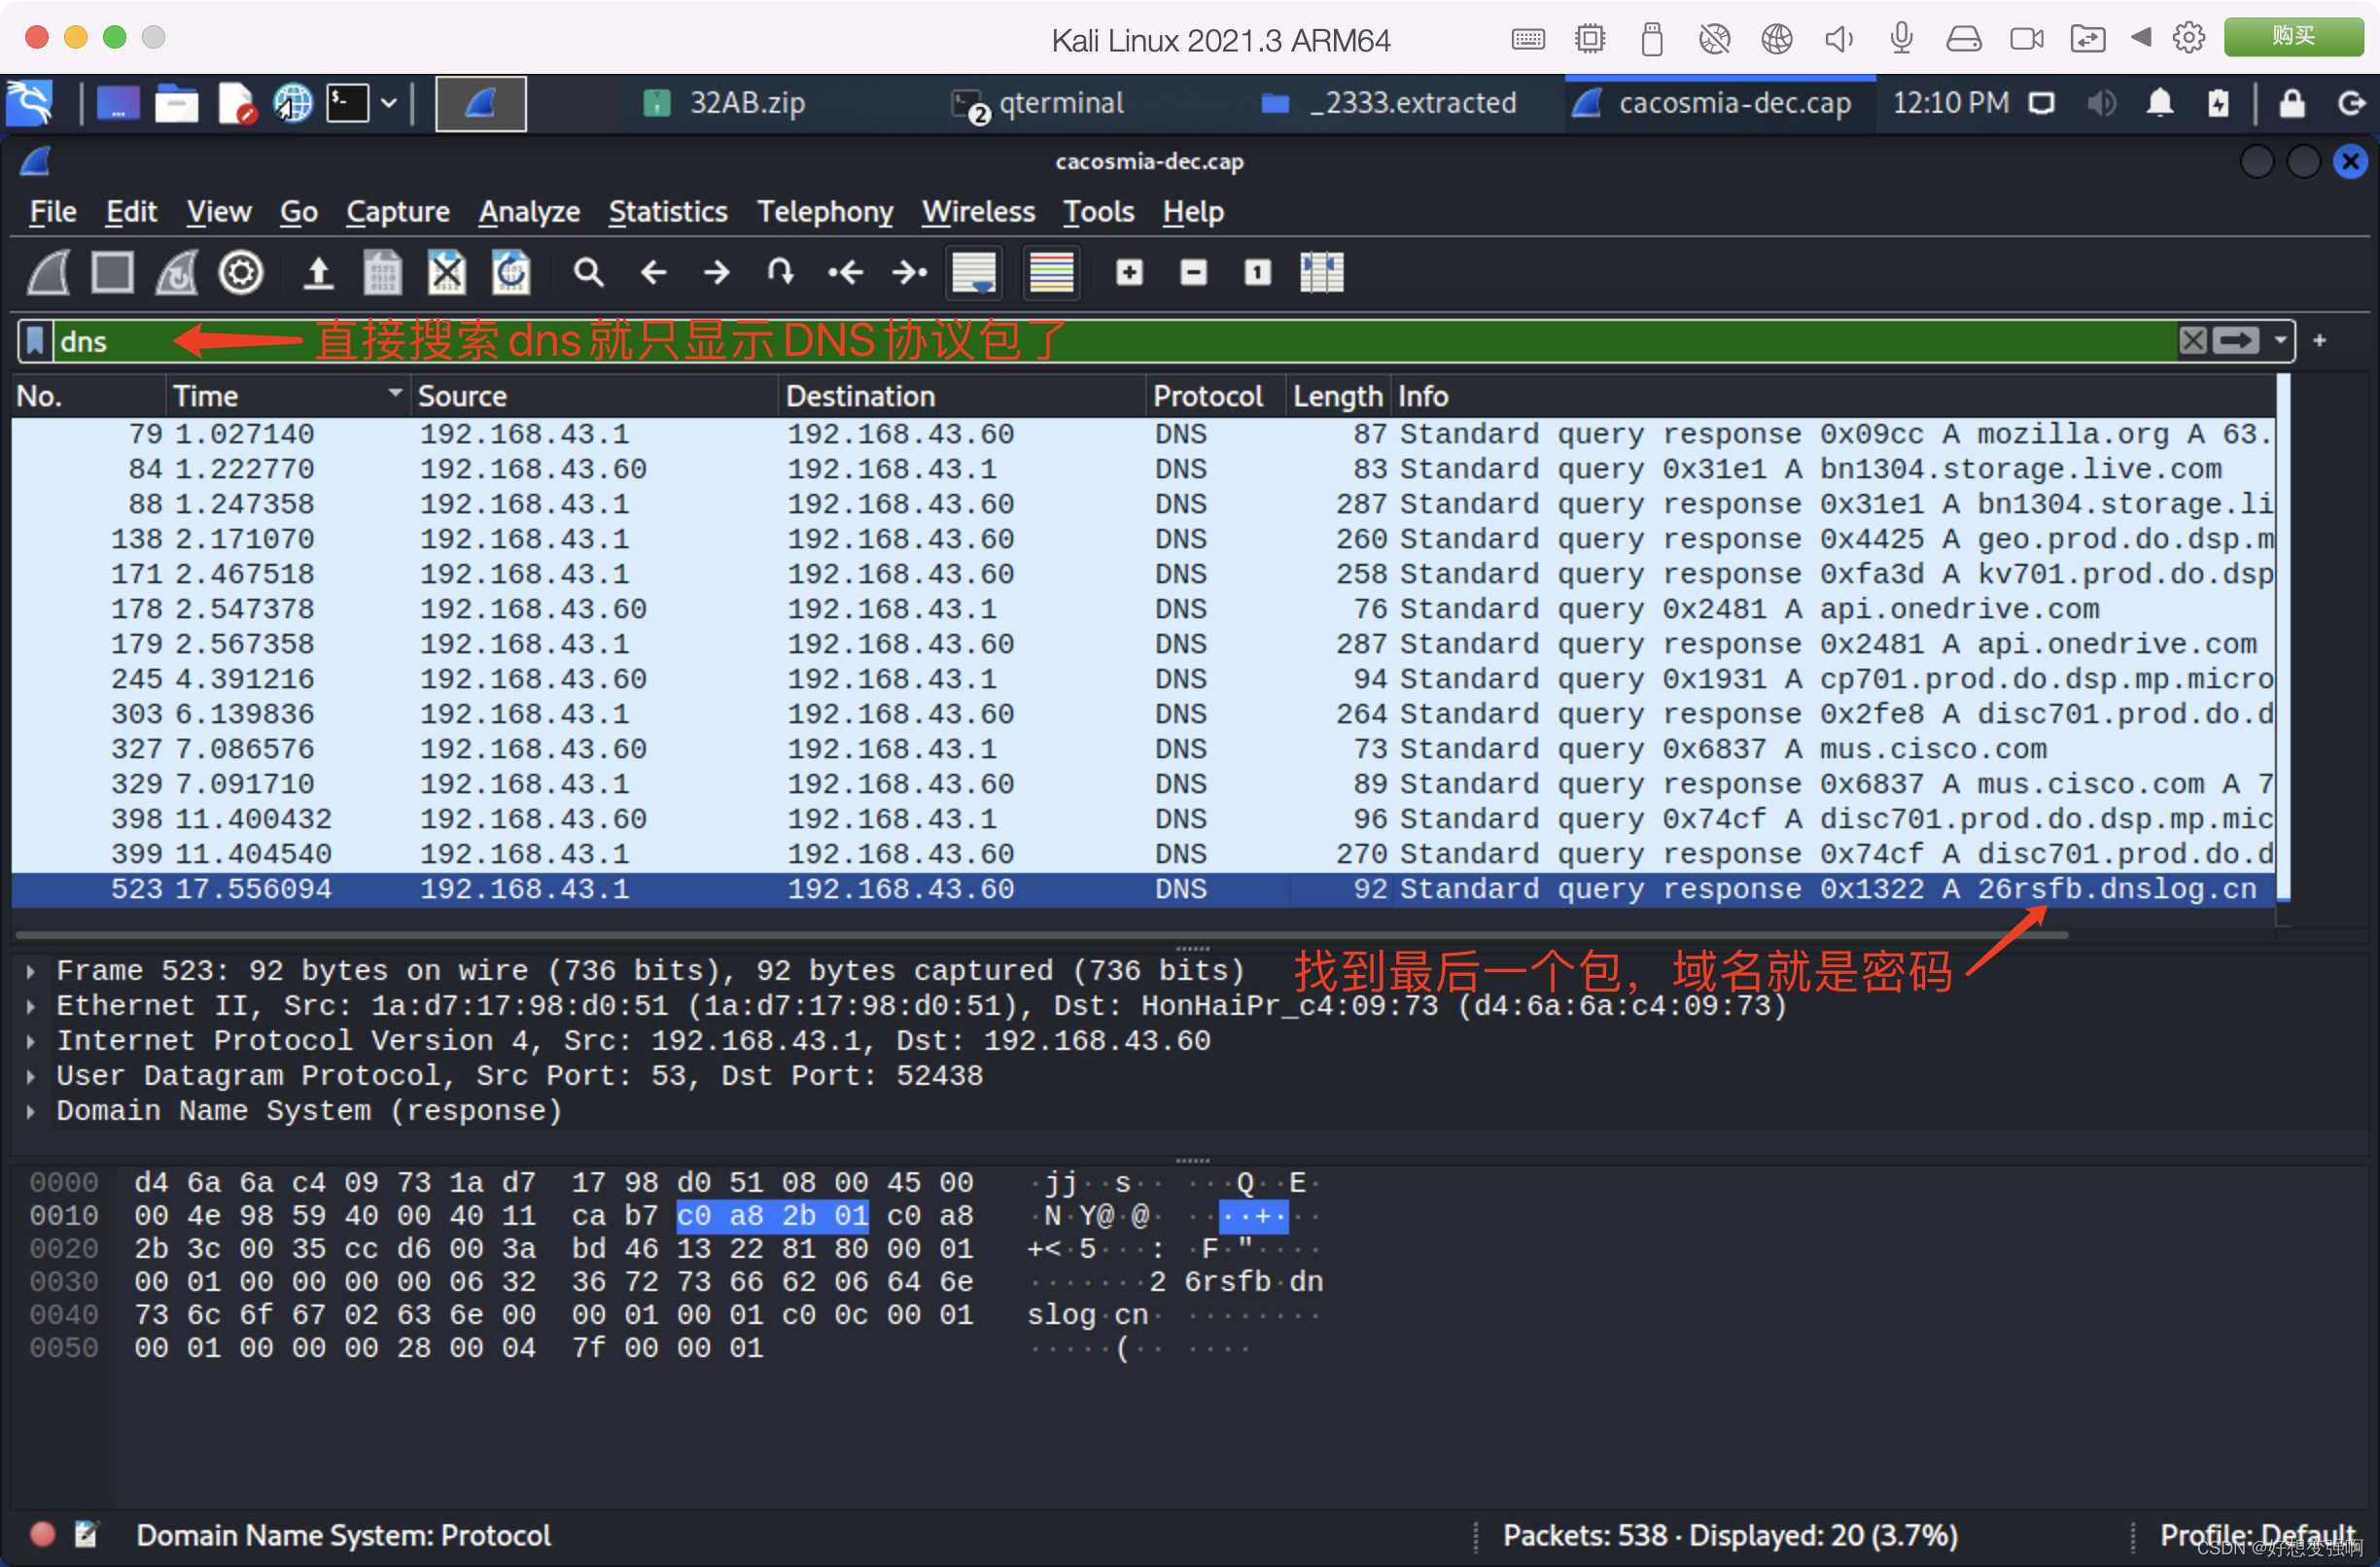The height and width of the screenshot is (1567, 2380).
Task: Click the Find a packet magnifier icon
Action: [588, 272]
